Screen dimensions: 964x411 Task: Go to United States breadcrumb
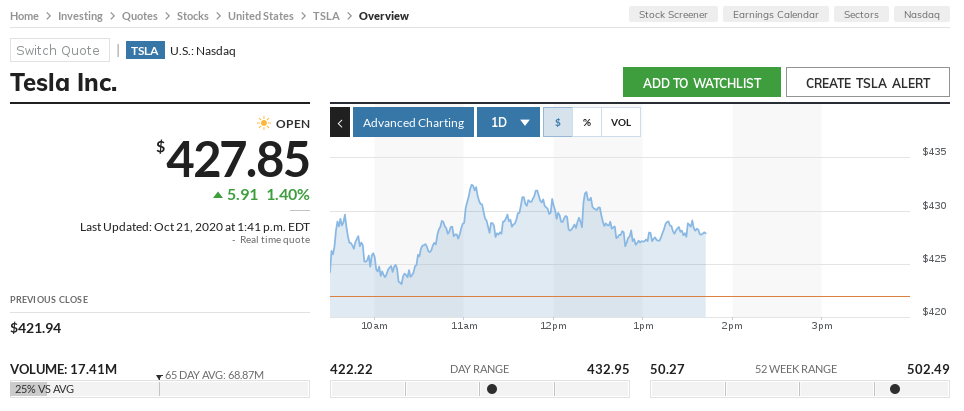point(261,16)
